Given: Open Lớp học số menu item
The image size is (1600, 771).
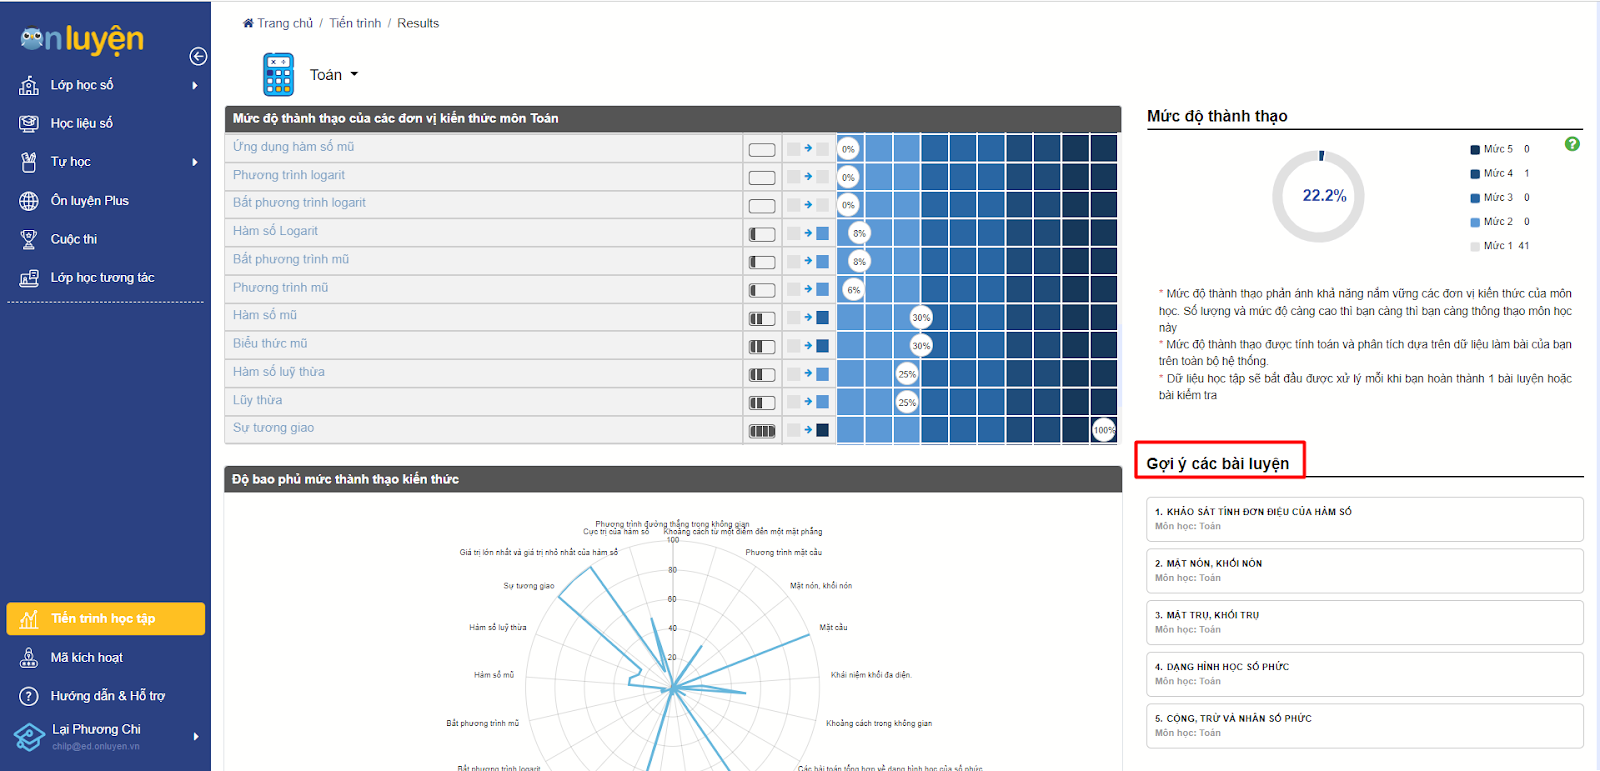Looking at the screenshot, I should (x=105, y=85).
